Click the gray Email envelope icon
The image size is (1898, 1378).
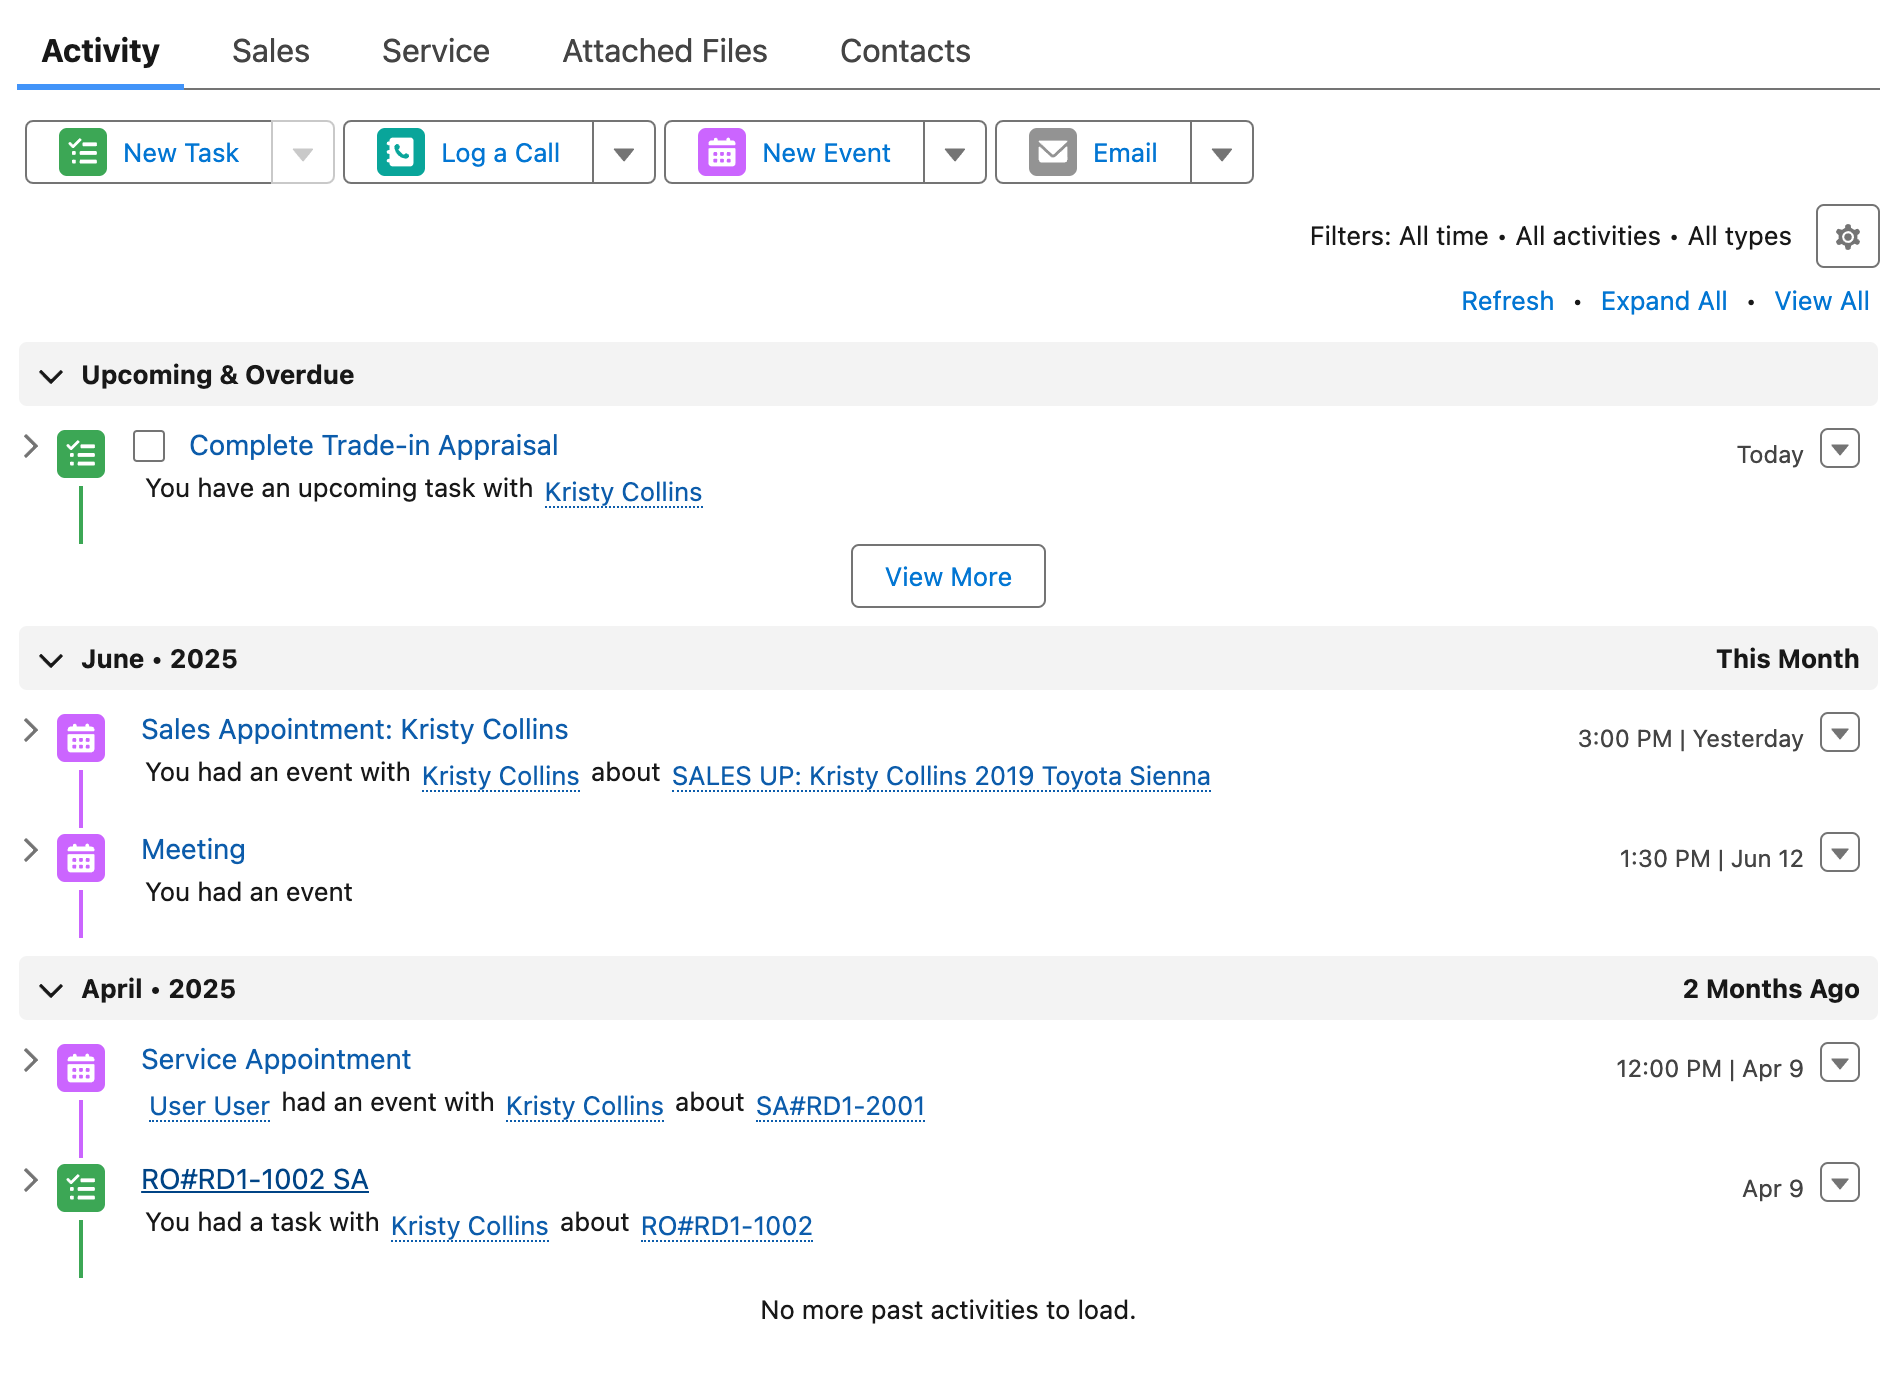point(1052,152)
